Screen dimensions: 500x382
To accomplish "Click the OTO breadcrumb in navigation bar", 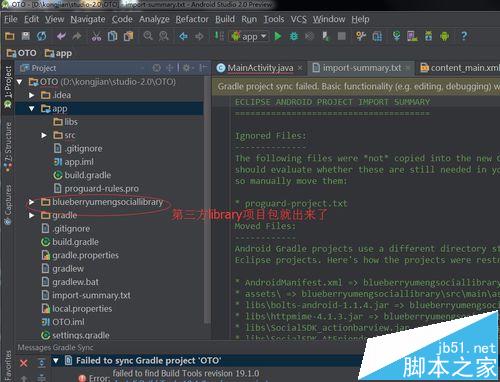I will coord(22,53).
